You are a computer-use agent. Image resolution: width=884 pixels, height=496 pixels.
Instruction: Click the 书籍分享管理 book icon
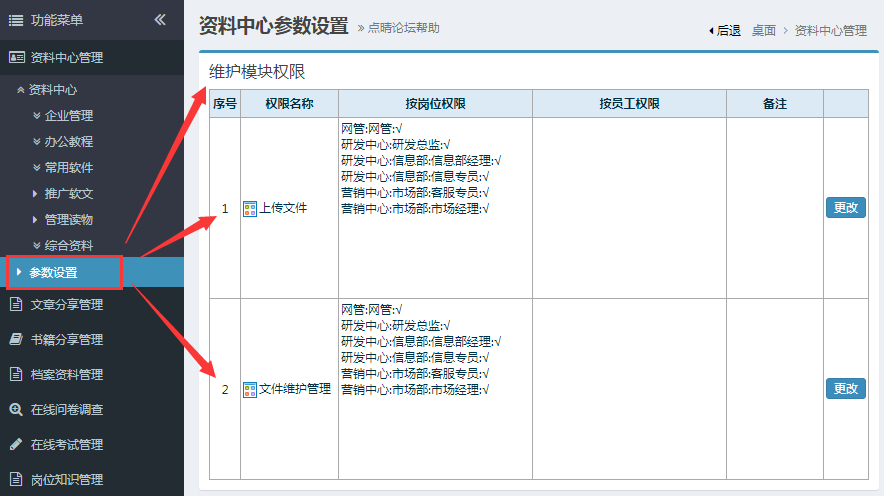point(16,339)
